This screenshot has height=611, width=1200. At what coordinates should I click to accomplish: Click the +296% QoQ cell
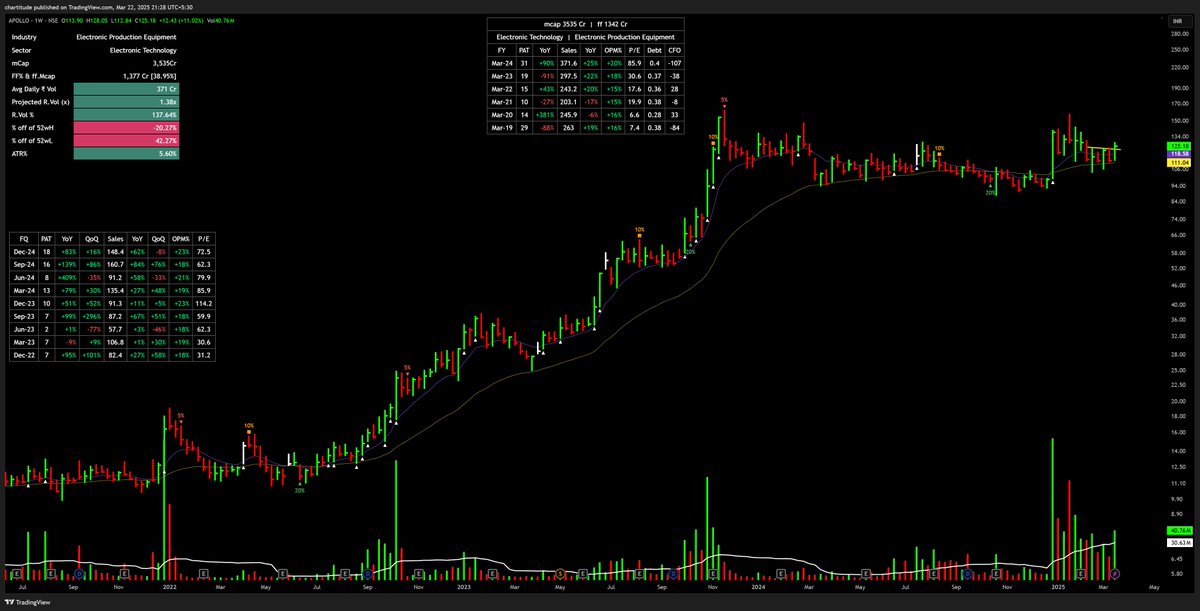pyautogui.click(x=93, y=314)
